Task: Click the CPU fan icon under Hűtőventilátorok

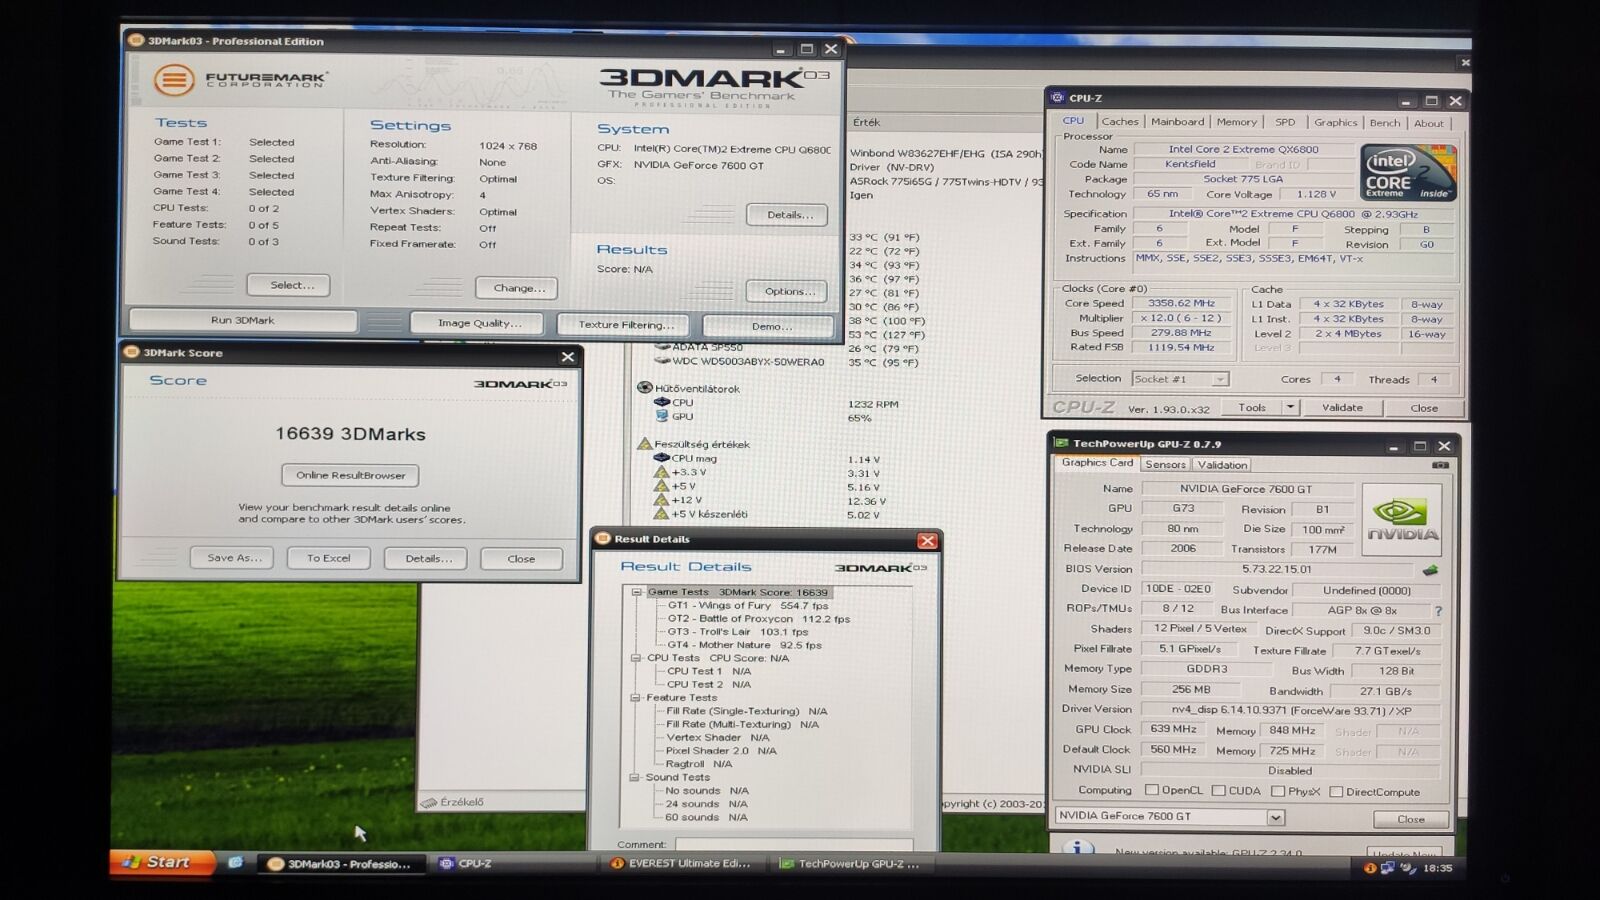Action: pyautogui.click(x=661, y=402)
